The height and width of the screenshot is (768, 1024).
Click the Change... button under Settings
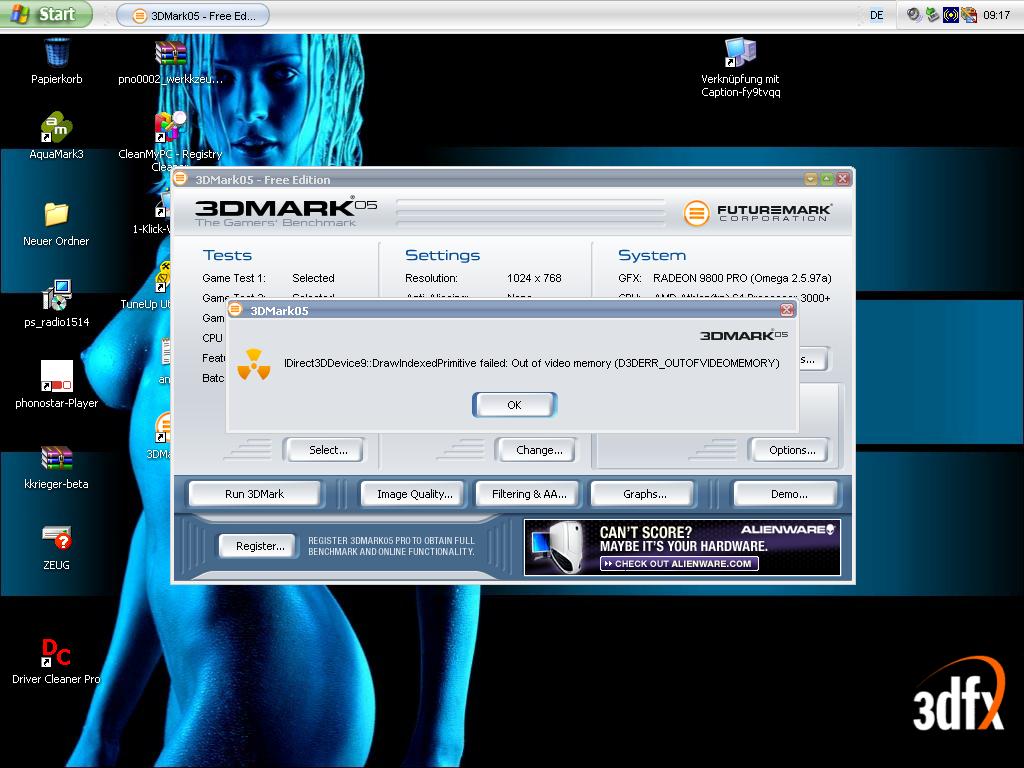pyautogui.click(x=536, y=450)
